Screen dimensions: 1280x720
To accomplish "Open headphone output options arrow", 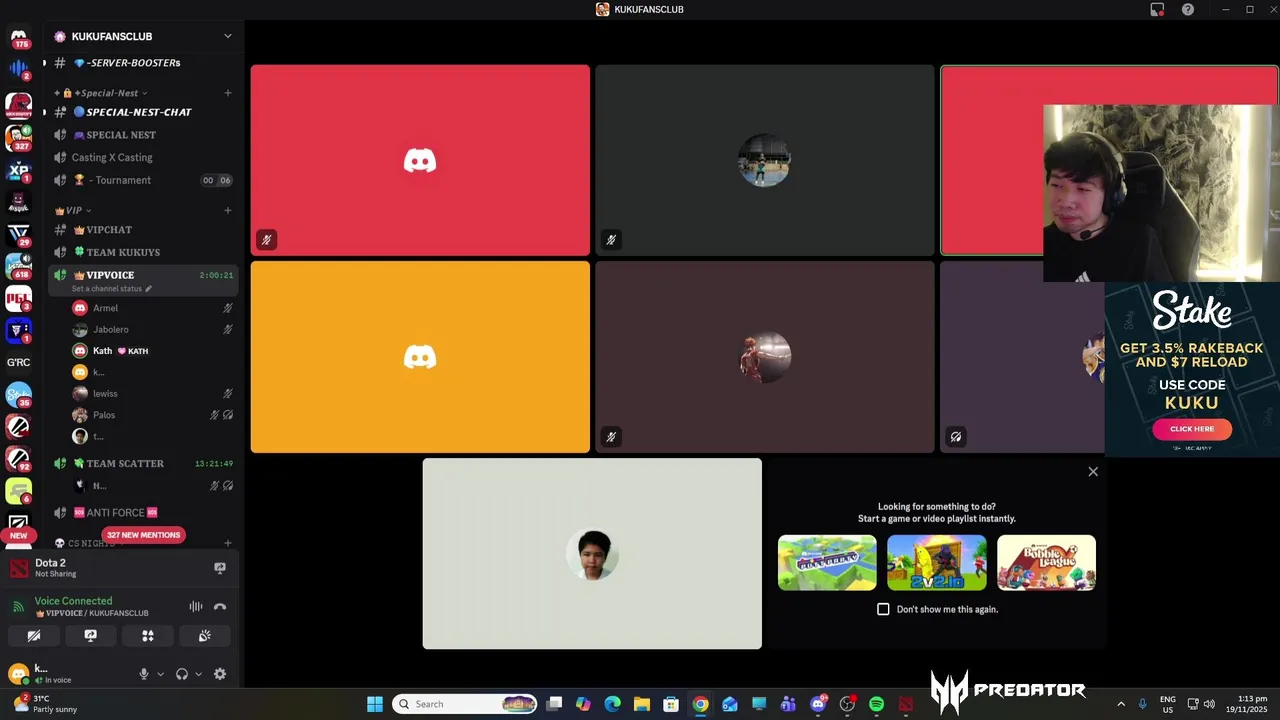I will click(198, 674).
